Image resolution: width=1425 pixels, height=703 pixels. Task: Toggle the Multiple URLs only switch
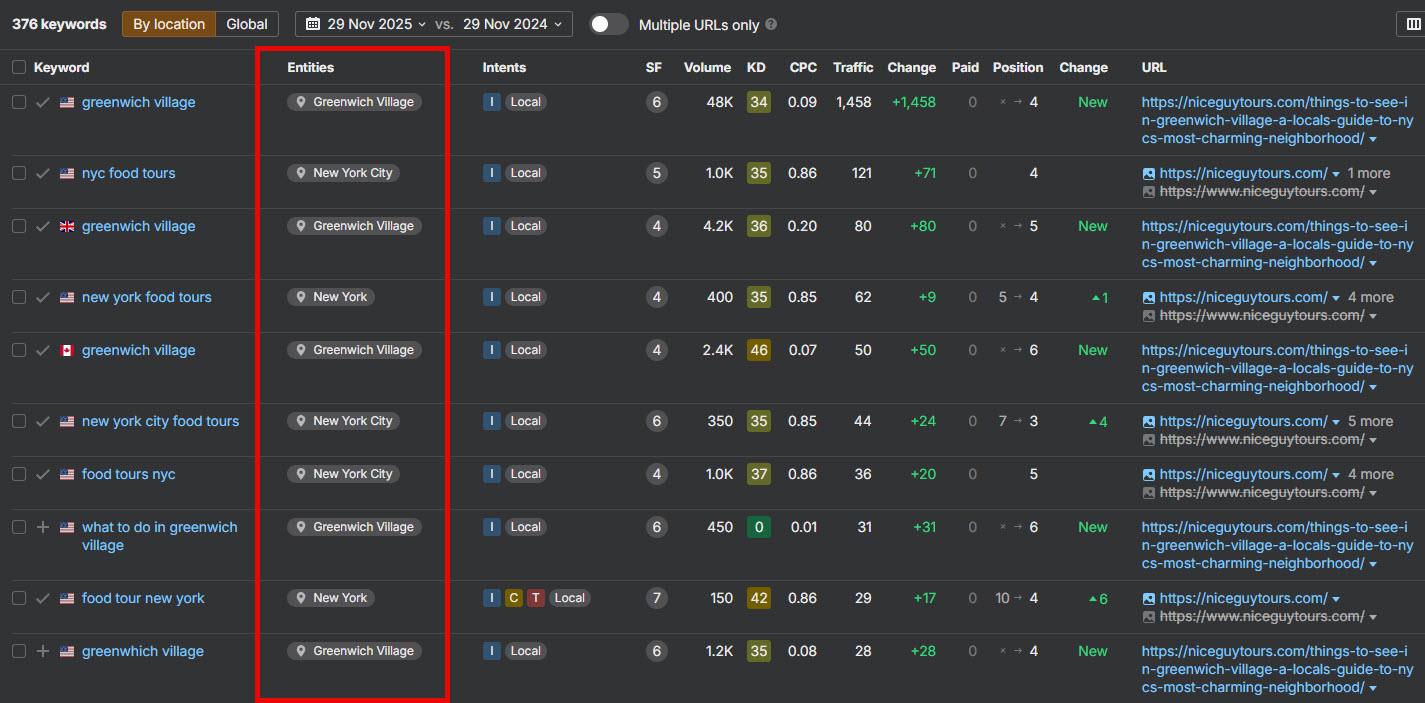(x=608, y=24)
